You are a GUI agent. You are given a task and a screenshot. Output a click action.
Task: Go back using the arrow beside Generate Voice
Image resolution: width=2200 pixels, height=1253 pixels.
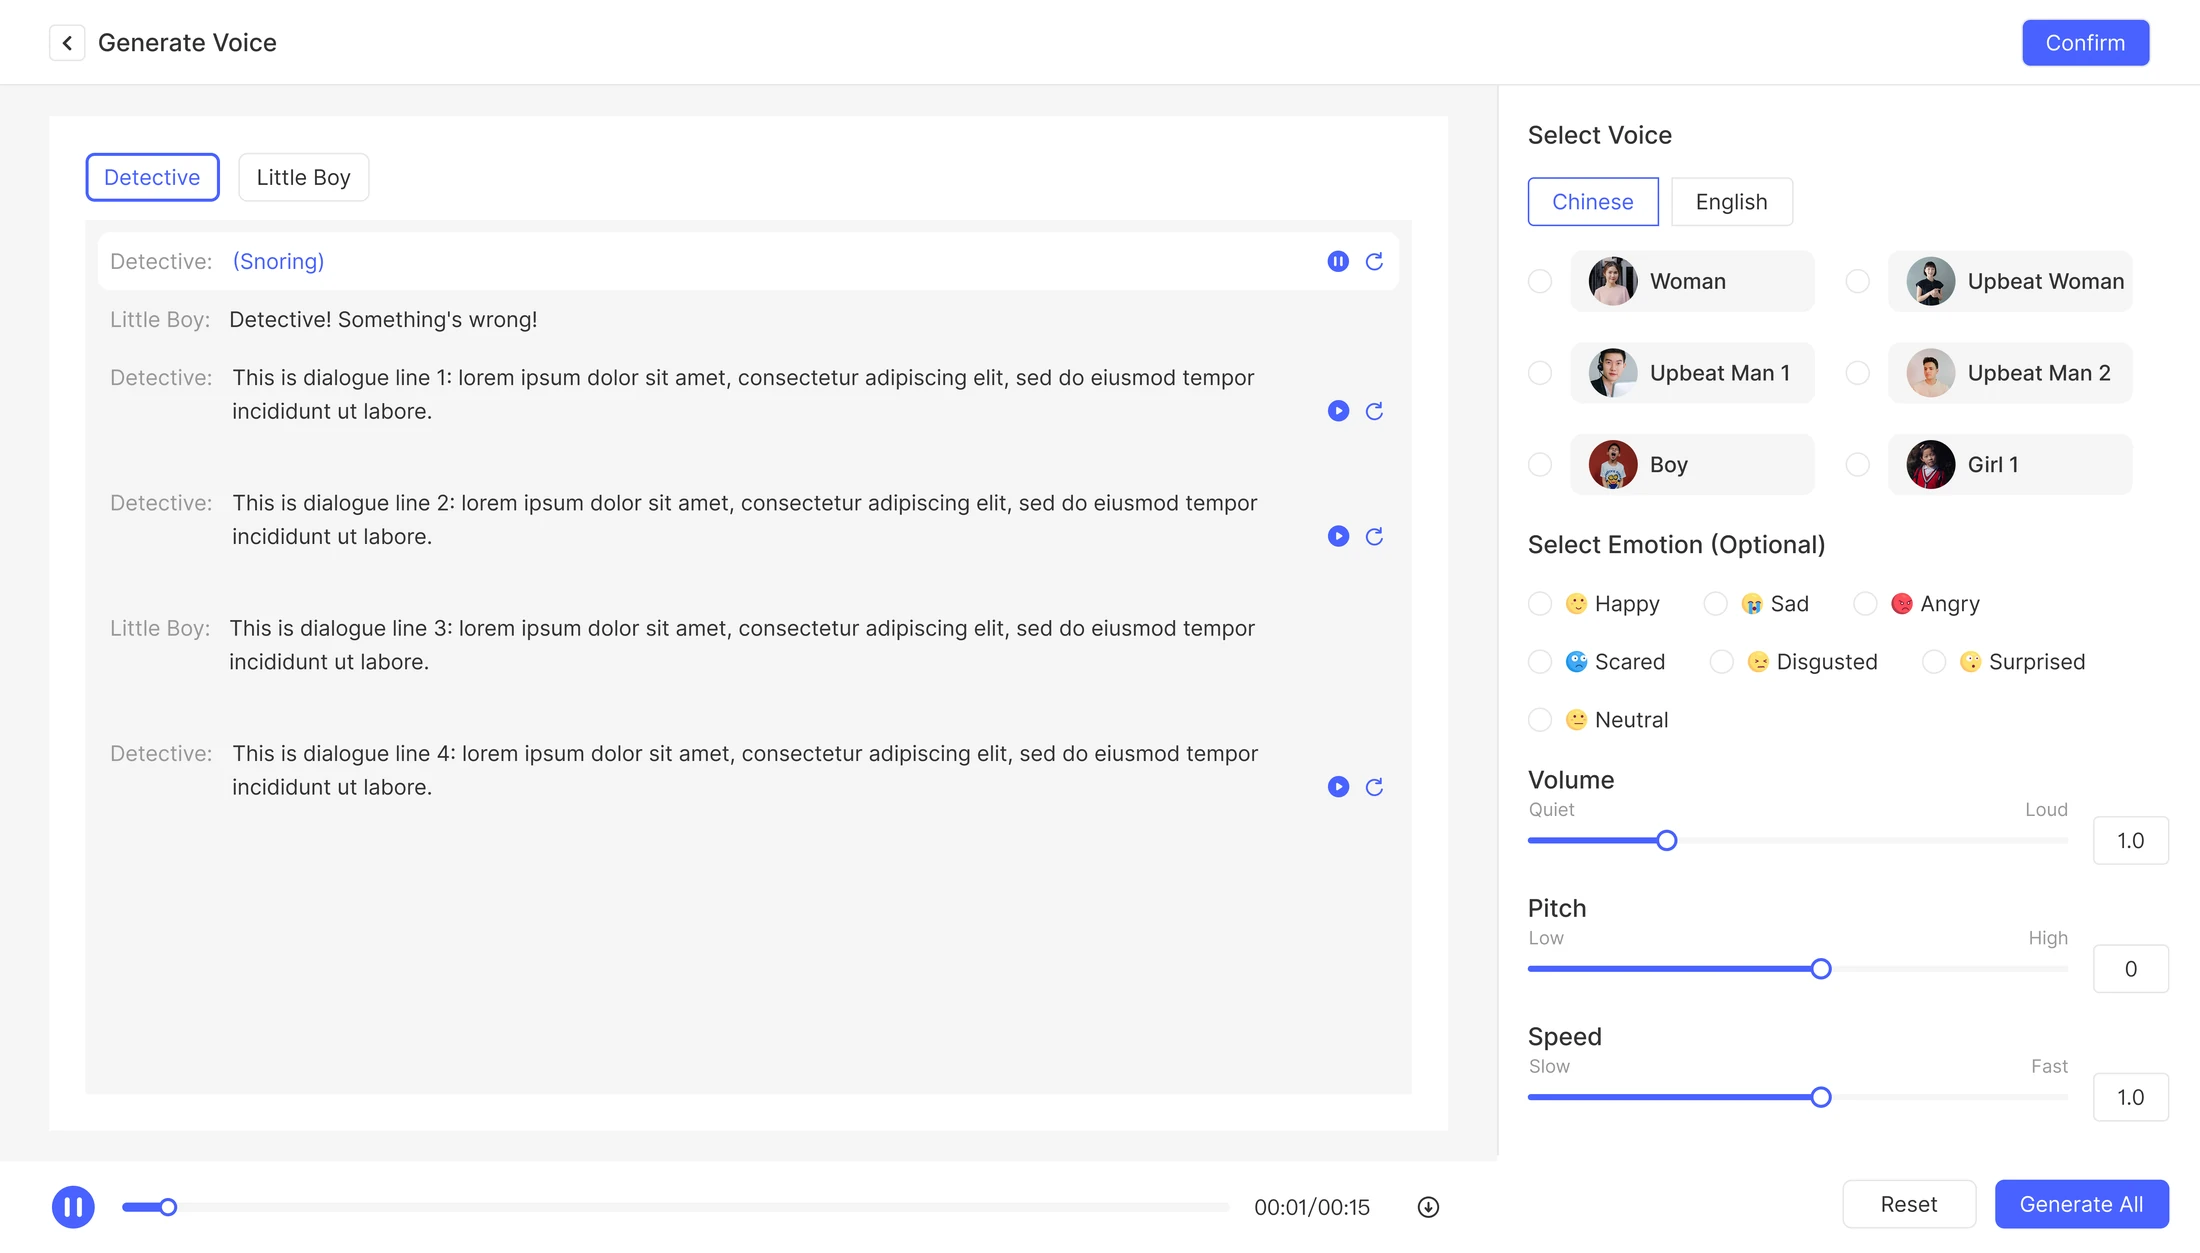[x=67, y=43]
